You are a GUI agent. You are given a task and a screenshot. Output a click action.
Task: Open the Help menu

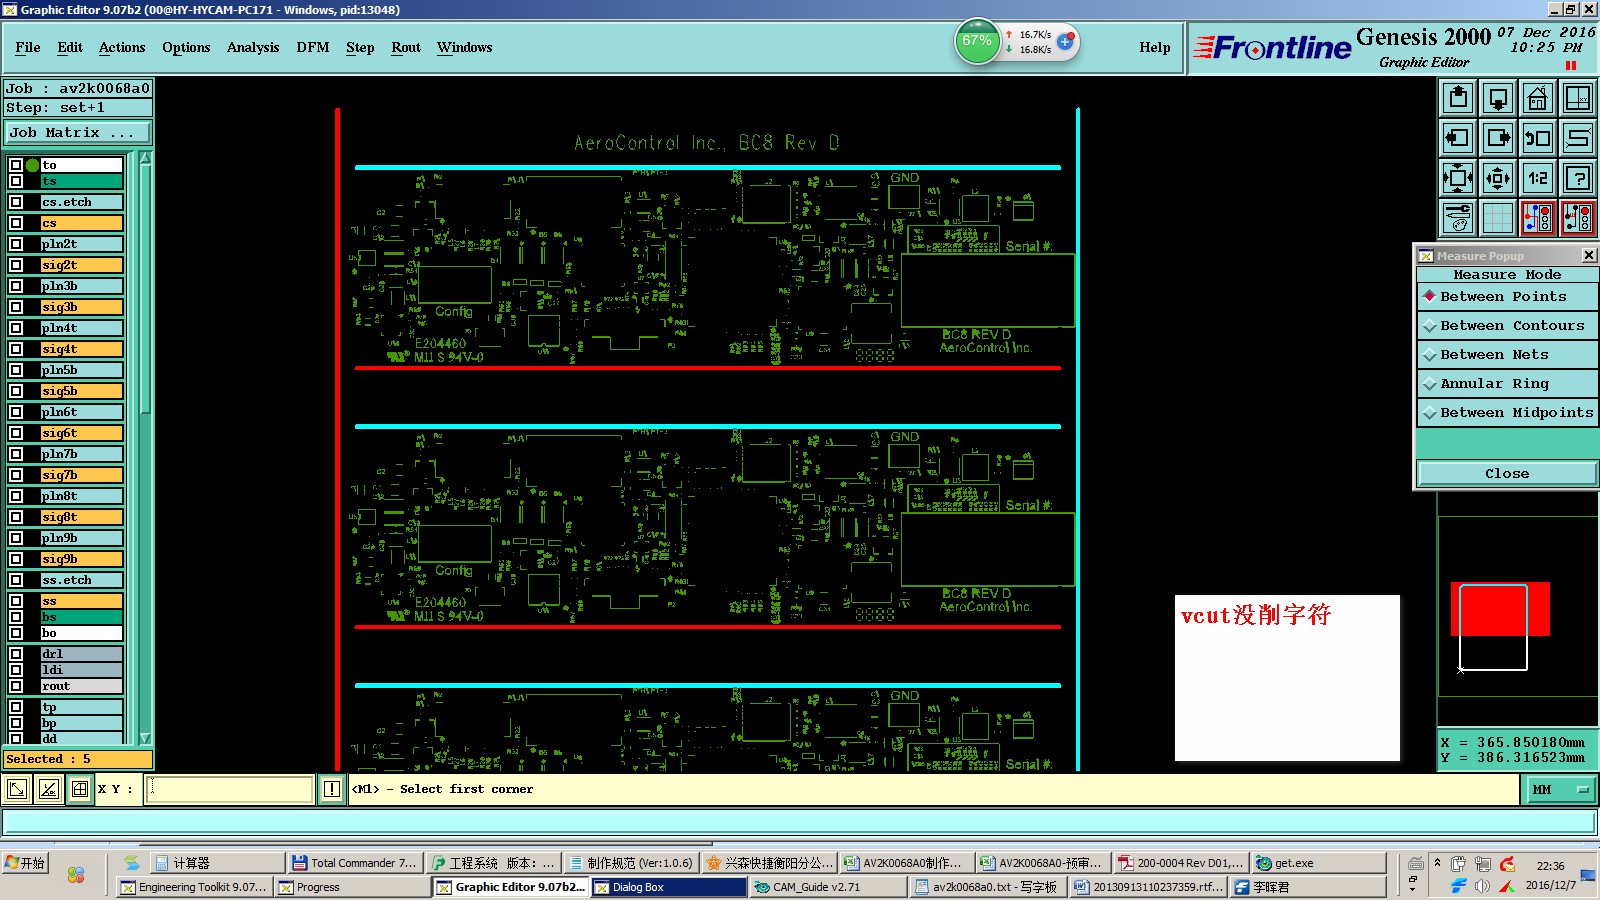(1155, 47)
